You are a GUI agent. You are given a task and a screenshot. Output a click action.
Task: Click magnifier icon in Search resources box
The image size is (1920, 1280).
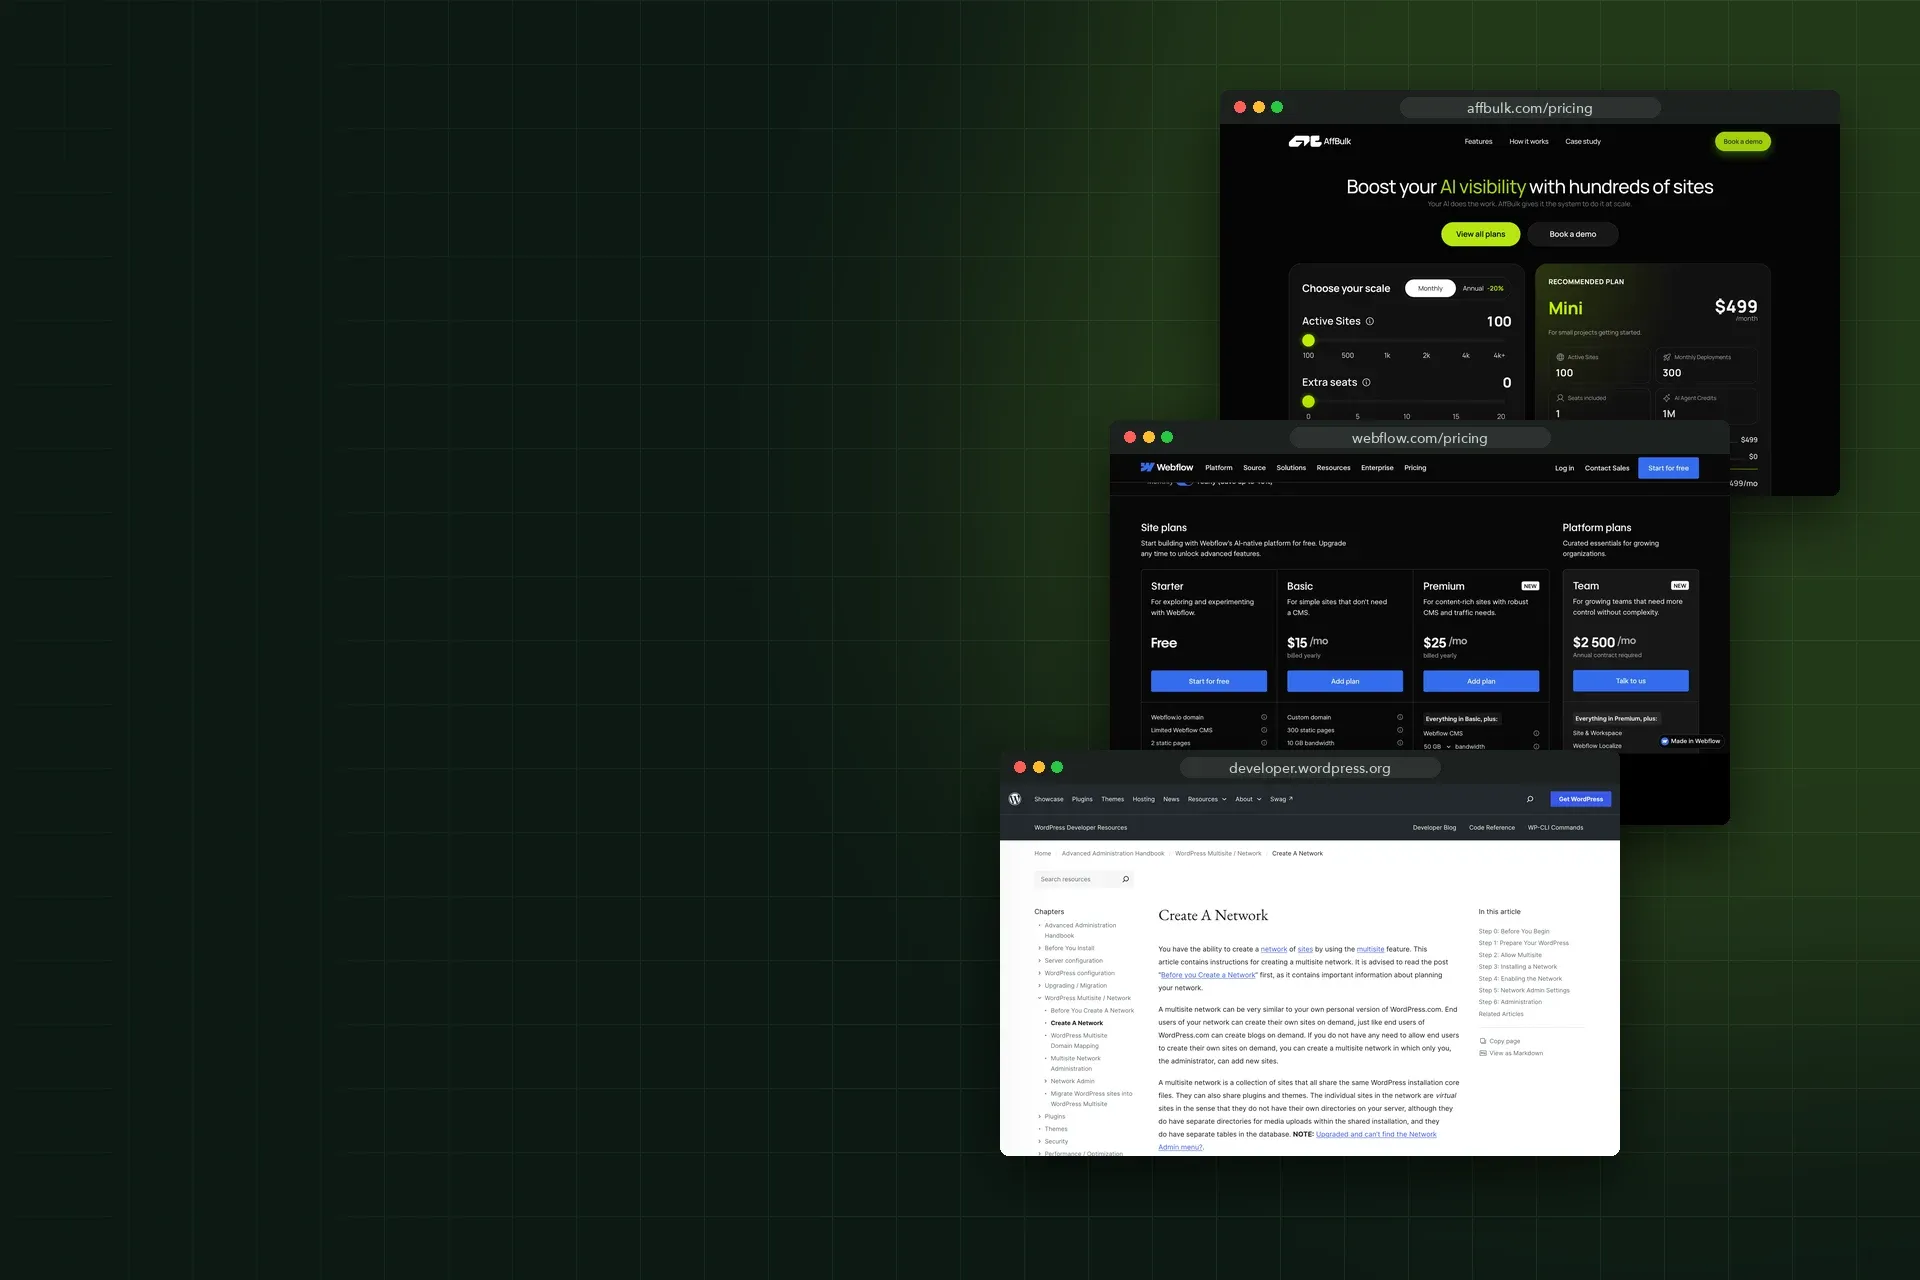[x=1126, y=879]
